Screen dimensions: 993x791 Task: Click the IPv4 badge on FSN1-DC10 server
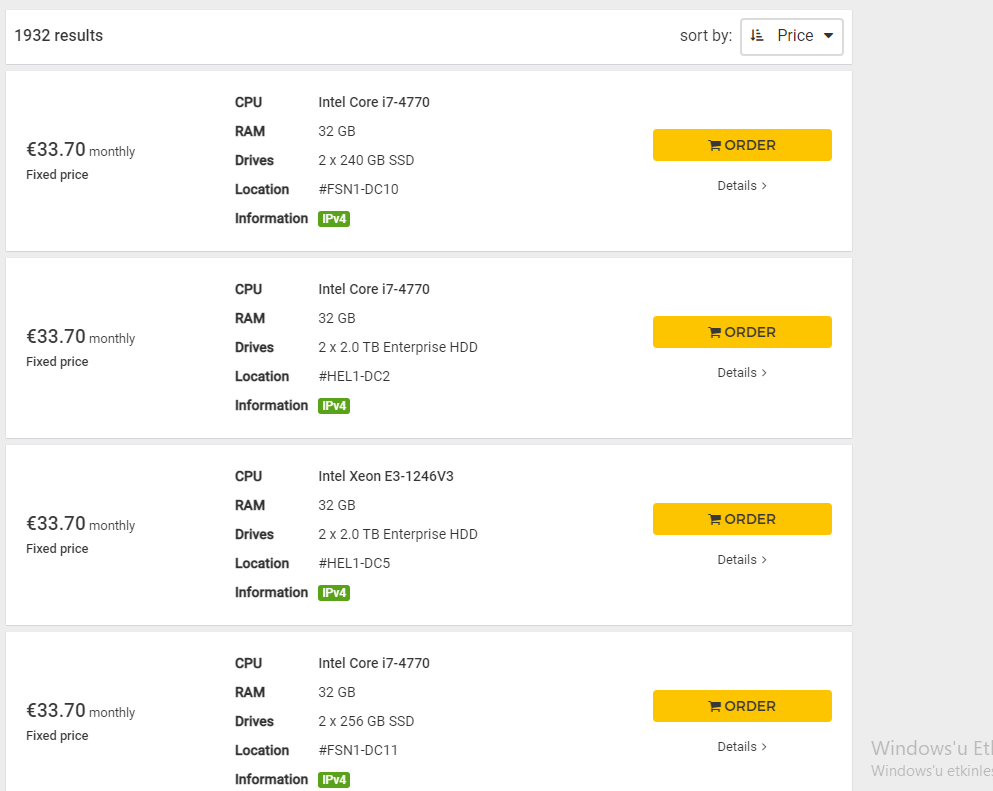[334, 218]
